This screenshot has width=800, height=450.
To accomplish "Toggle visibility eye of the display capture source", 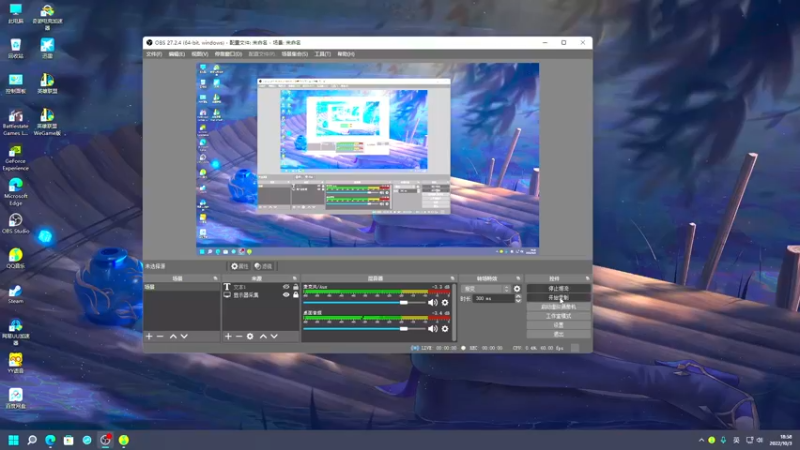I will coord(286,295).
